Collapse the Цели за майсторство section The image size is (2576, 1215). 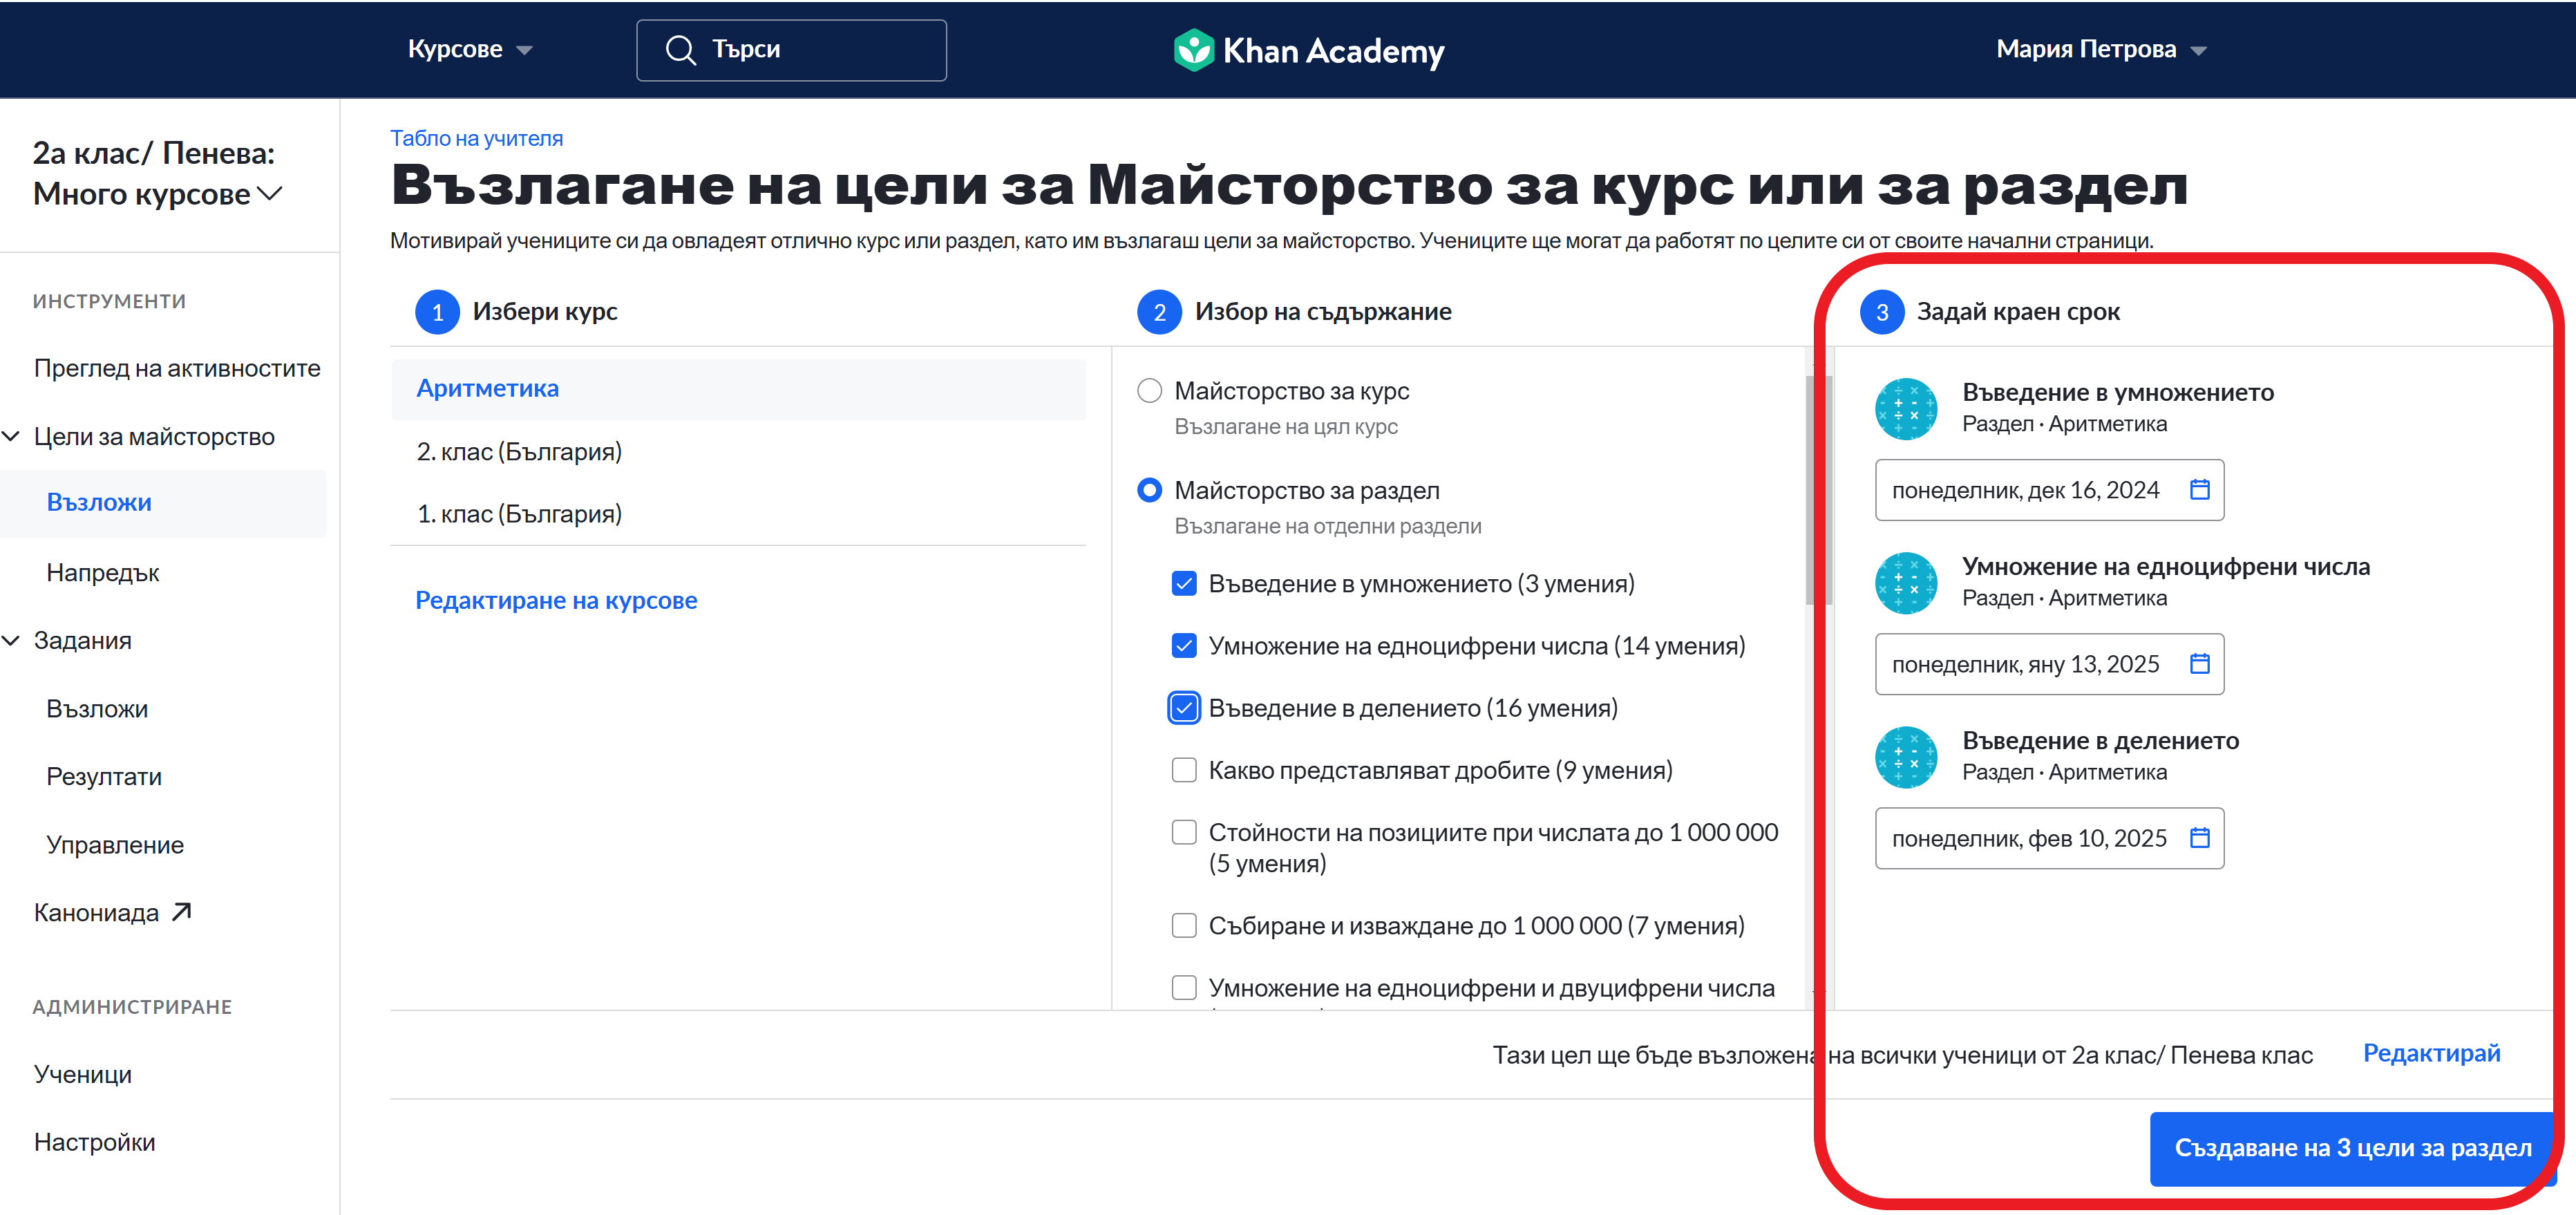click(x=12, y=436)
